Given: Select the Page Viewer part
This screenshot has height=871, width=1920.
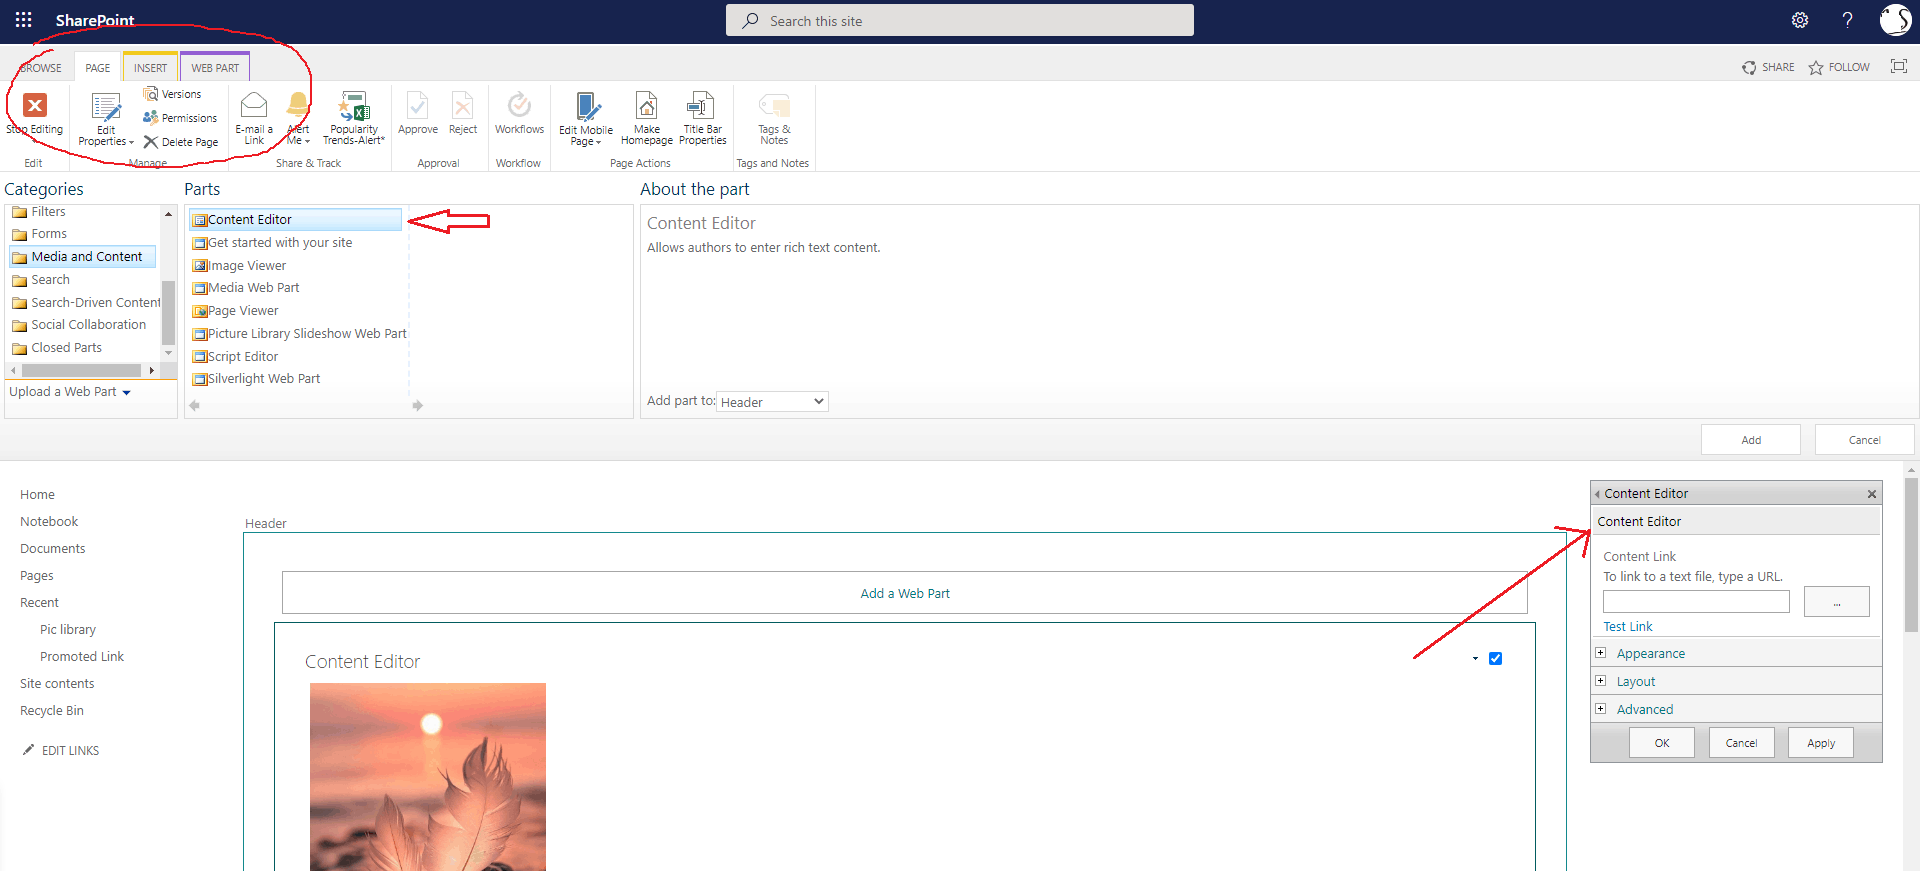Looking at the screenshot, I should [x=236, y=311].
